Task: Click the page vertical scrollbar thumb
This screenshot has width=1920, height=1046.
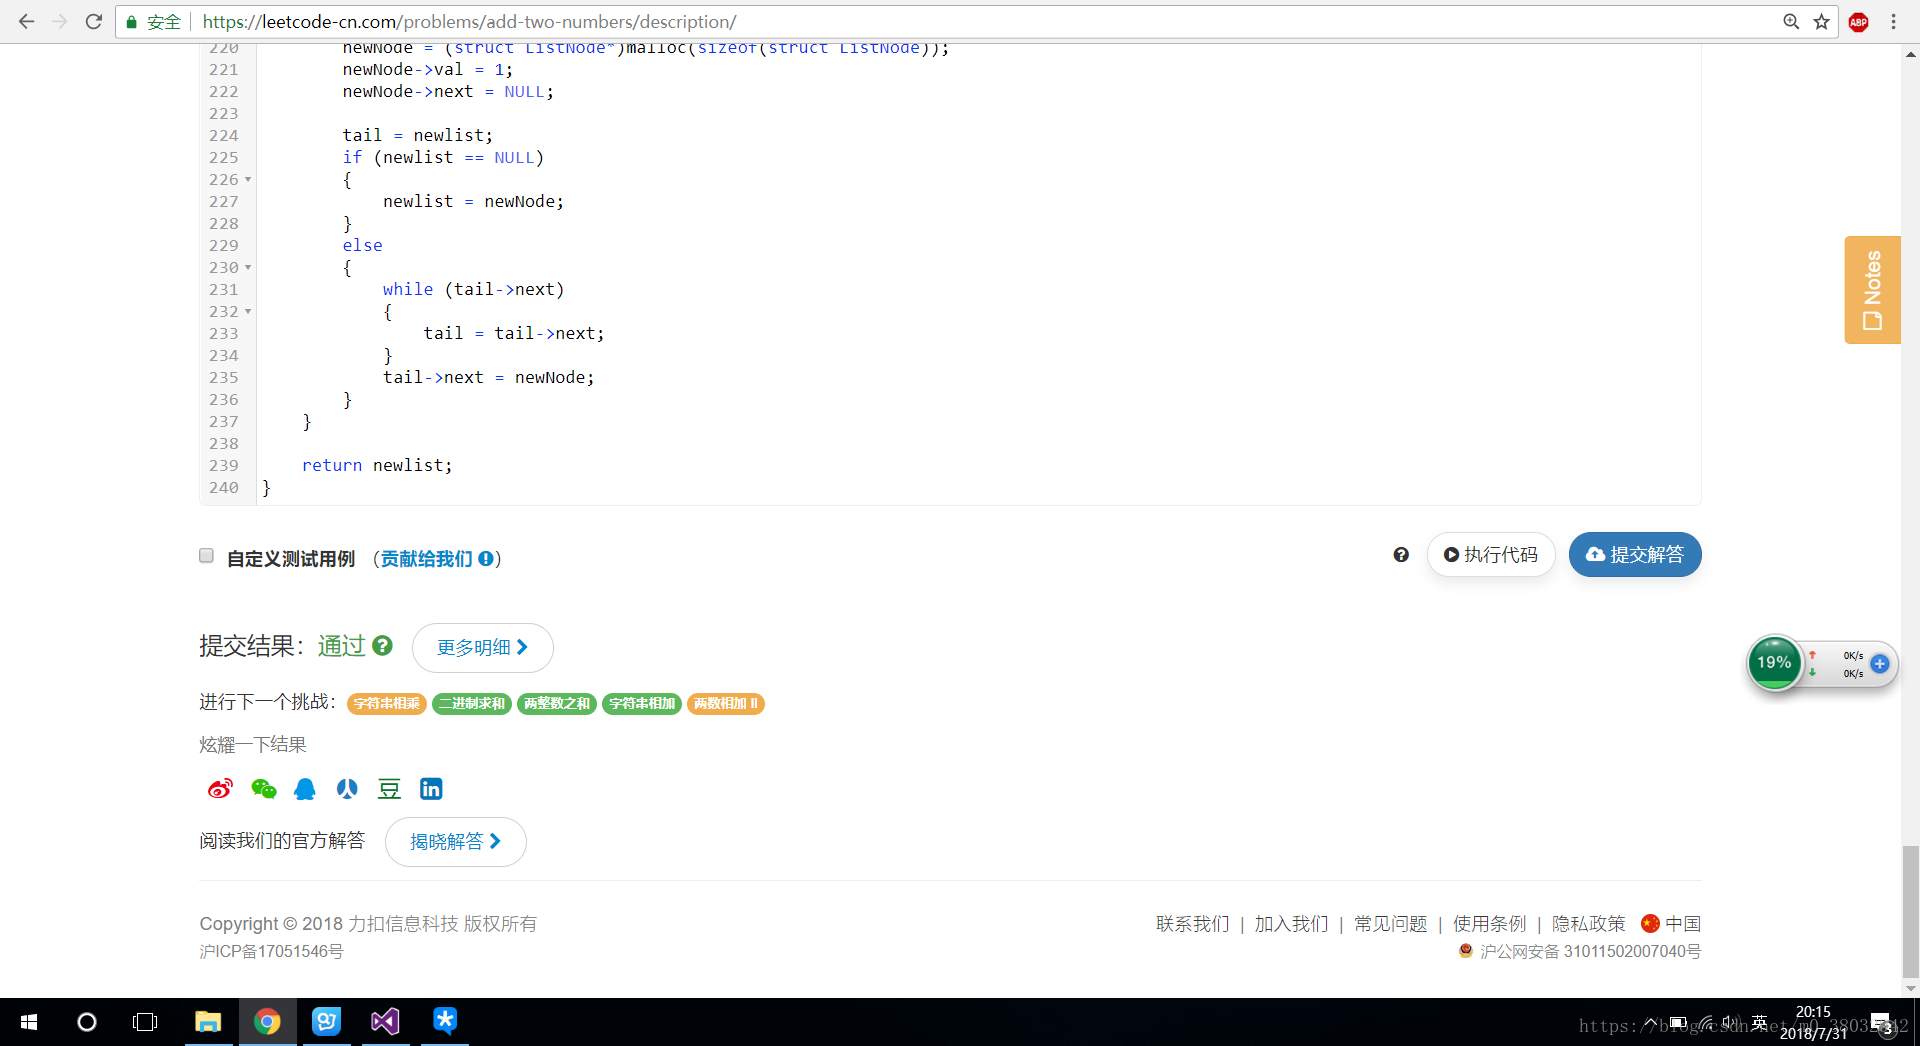Action: pyautogui.click(x=1910, y=910)
